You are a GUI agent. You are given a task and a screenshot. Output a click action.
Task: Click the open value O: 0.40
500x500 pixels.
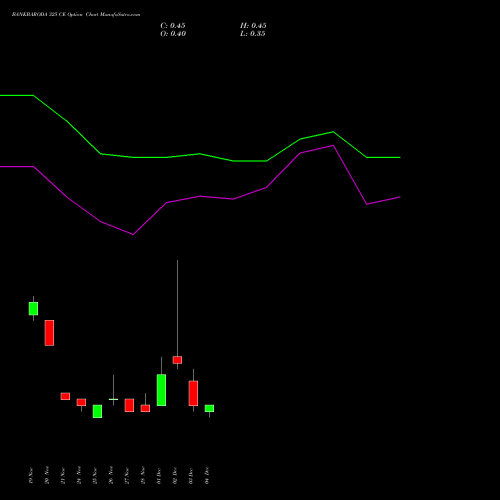click(173, 34)
